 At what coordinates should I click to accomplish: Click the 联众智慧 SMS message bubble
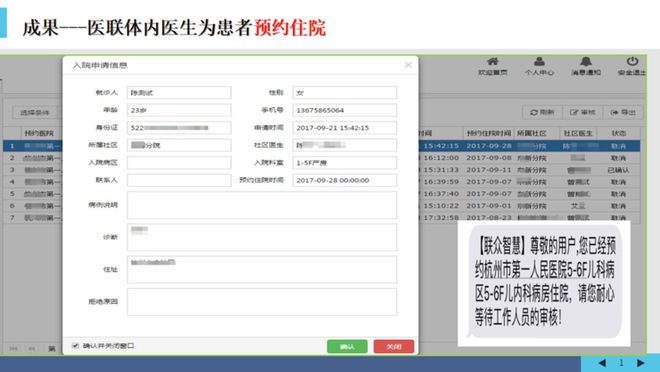pyautogui.click(x=544, y=282)
